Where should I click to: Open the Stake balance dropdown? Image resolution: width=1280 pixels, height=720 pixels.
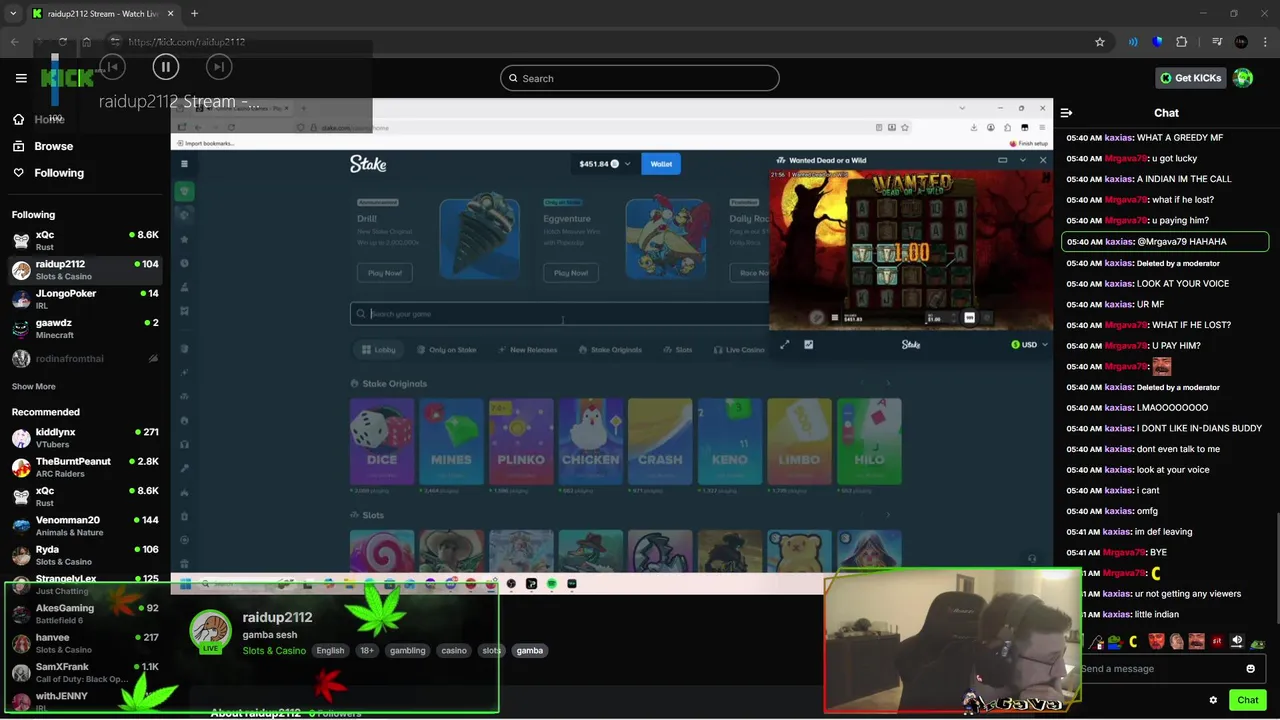tap(605, 164)
